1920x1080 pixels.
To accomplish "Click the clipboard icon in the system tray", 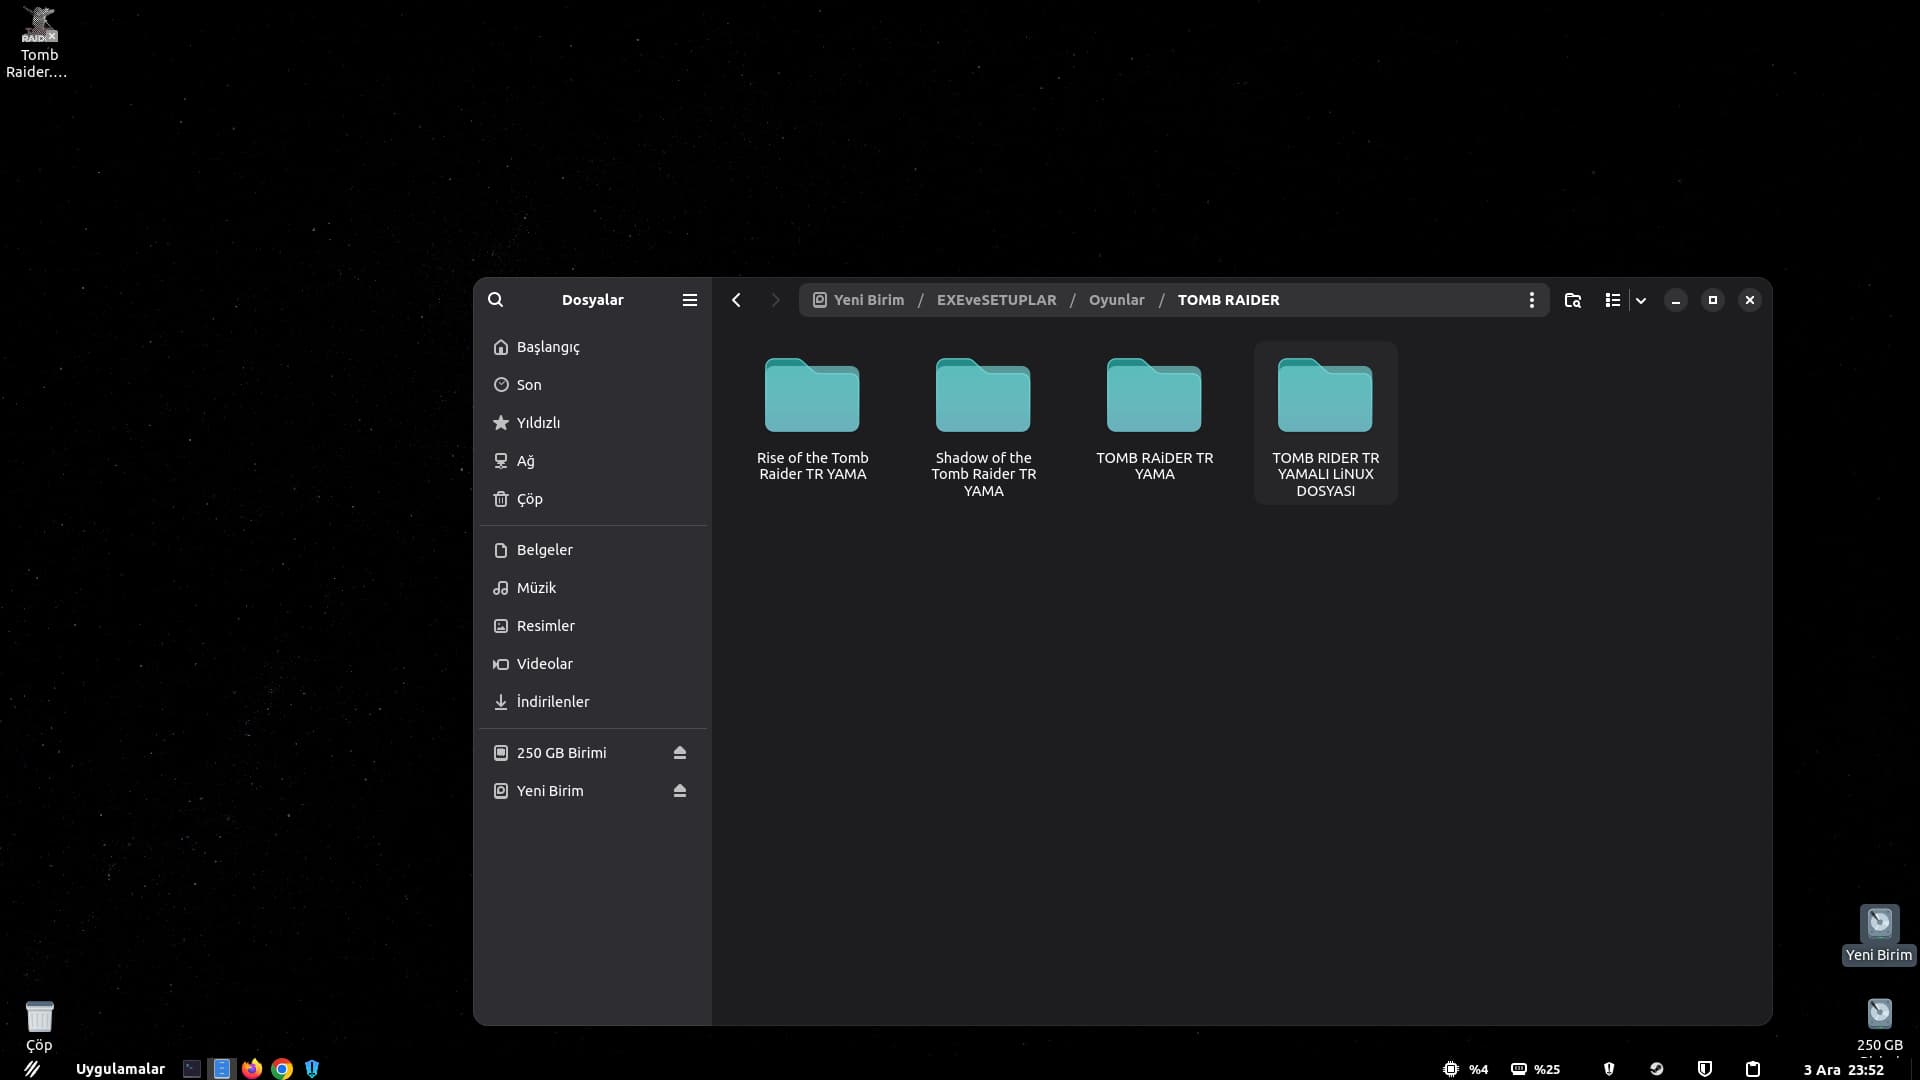I will click(x=1752, y=1069).
